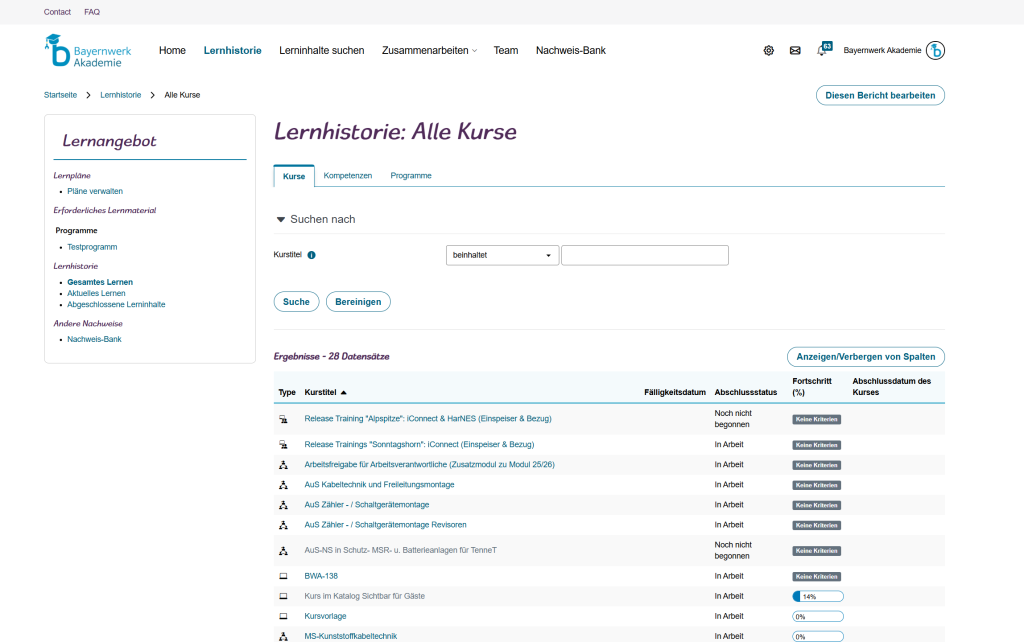Screen dimensions: 1024x642
Task: Click type icon of Kurs im Katalog row
Action: pyautogui.click(x=283, y=596)
